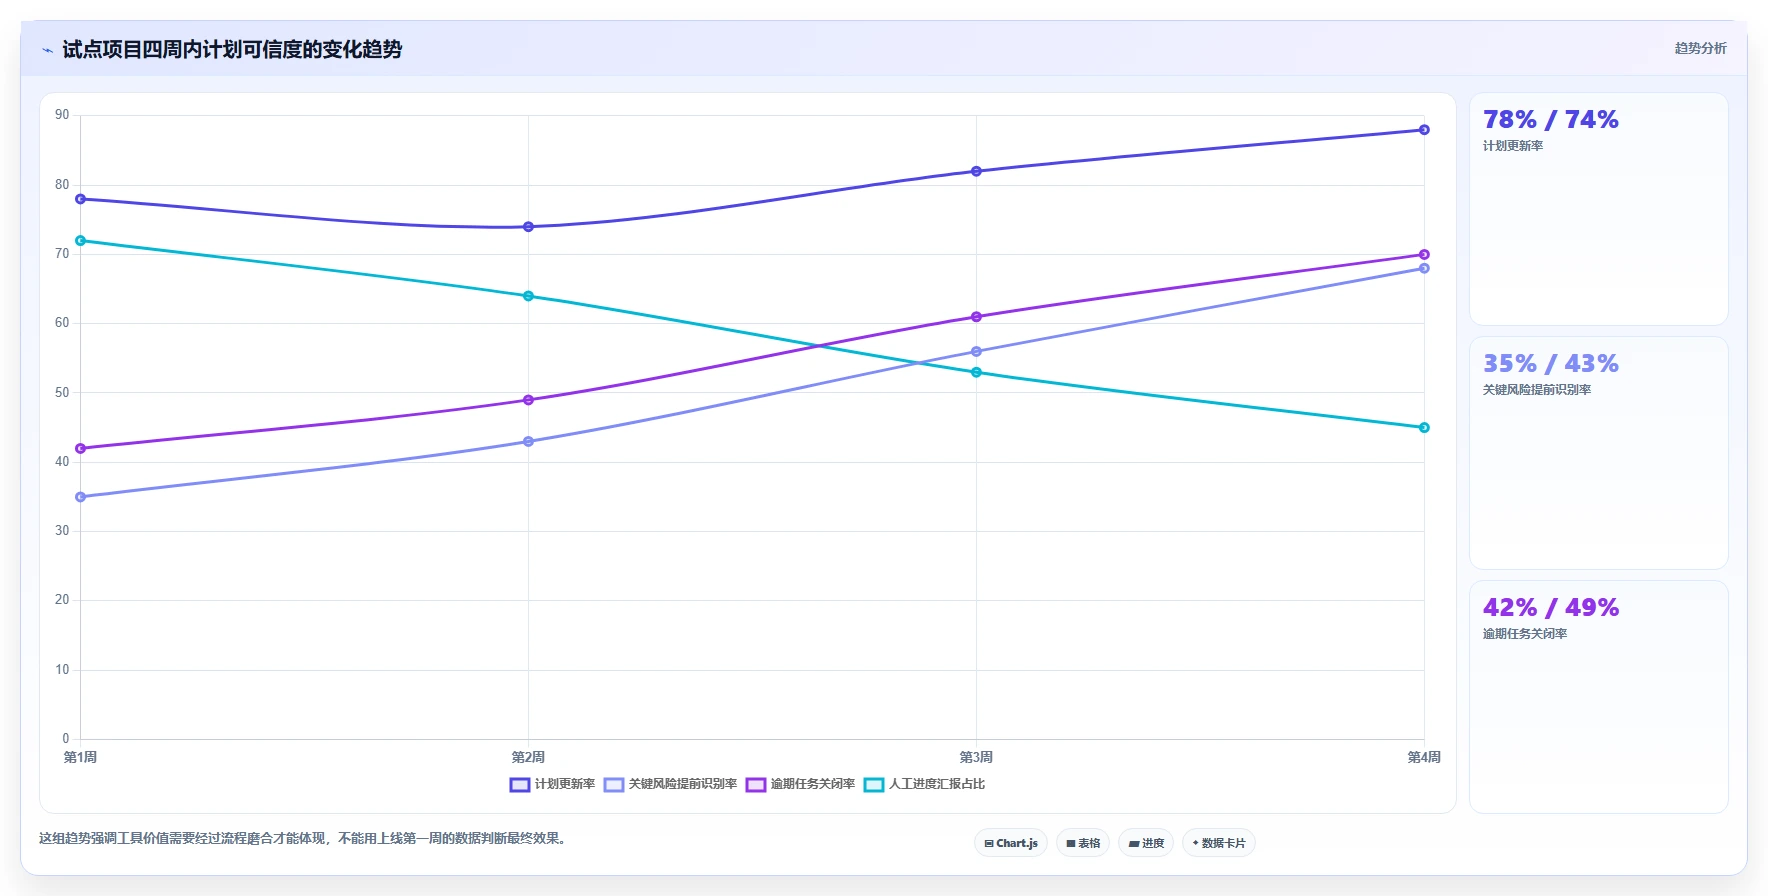Click the 35% / 43% 关键风险提前识别率 card

pyautogui.click(x=1598, y=453)
